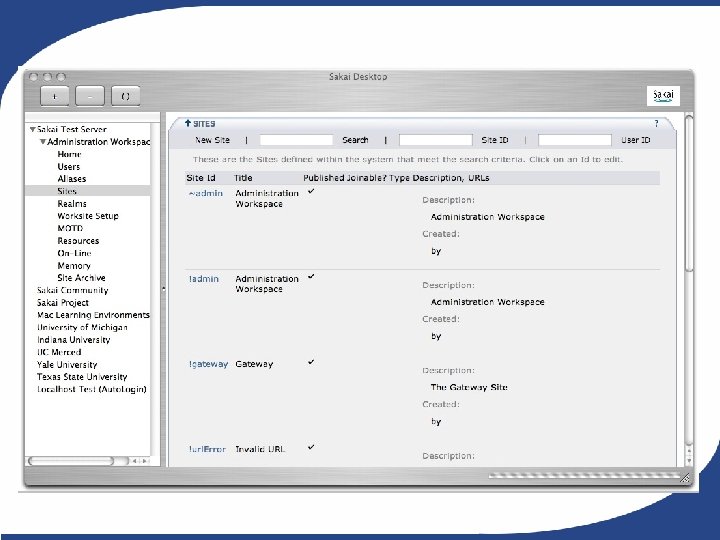Screen dimensions: 720x540
Task: Click the window resize grip corner
Action: click(x=685, y=478)
